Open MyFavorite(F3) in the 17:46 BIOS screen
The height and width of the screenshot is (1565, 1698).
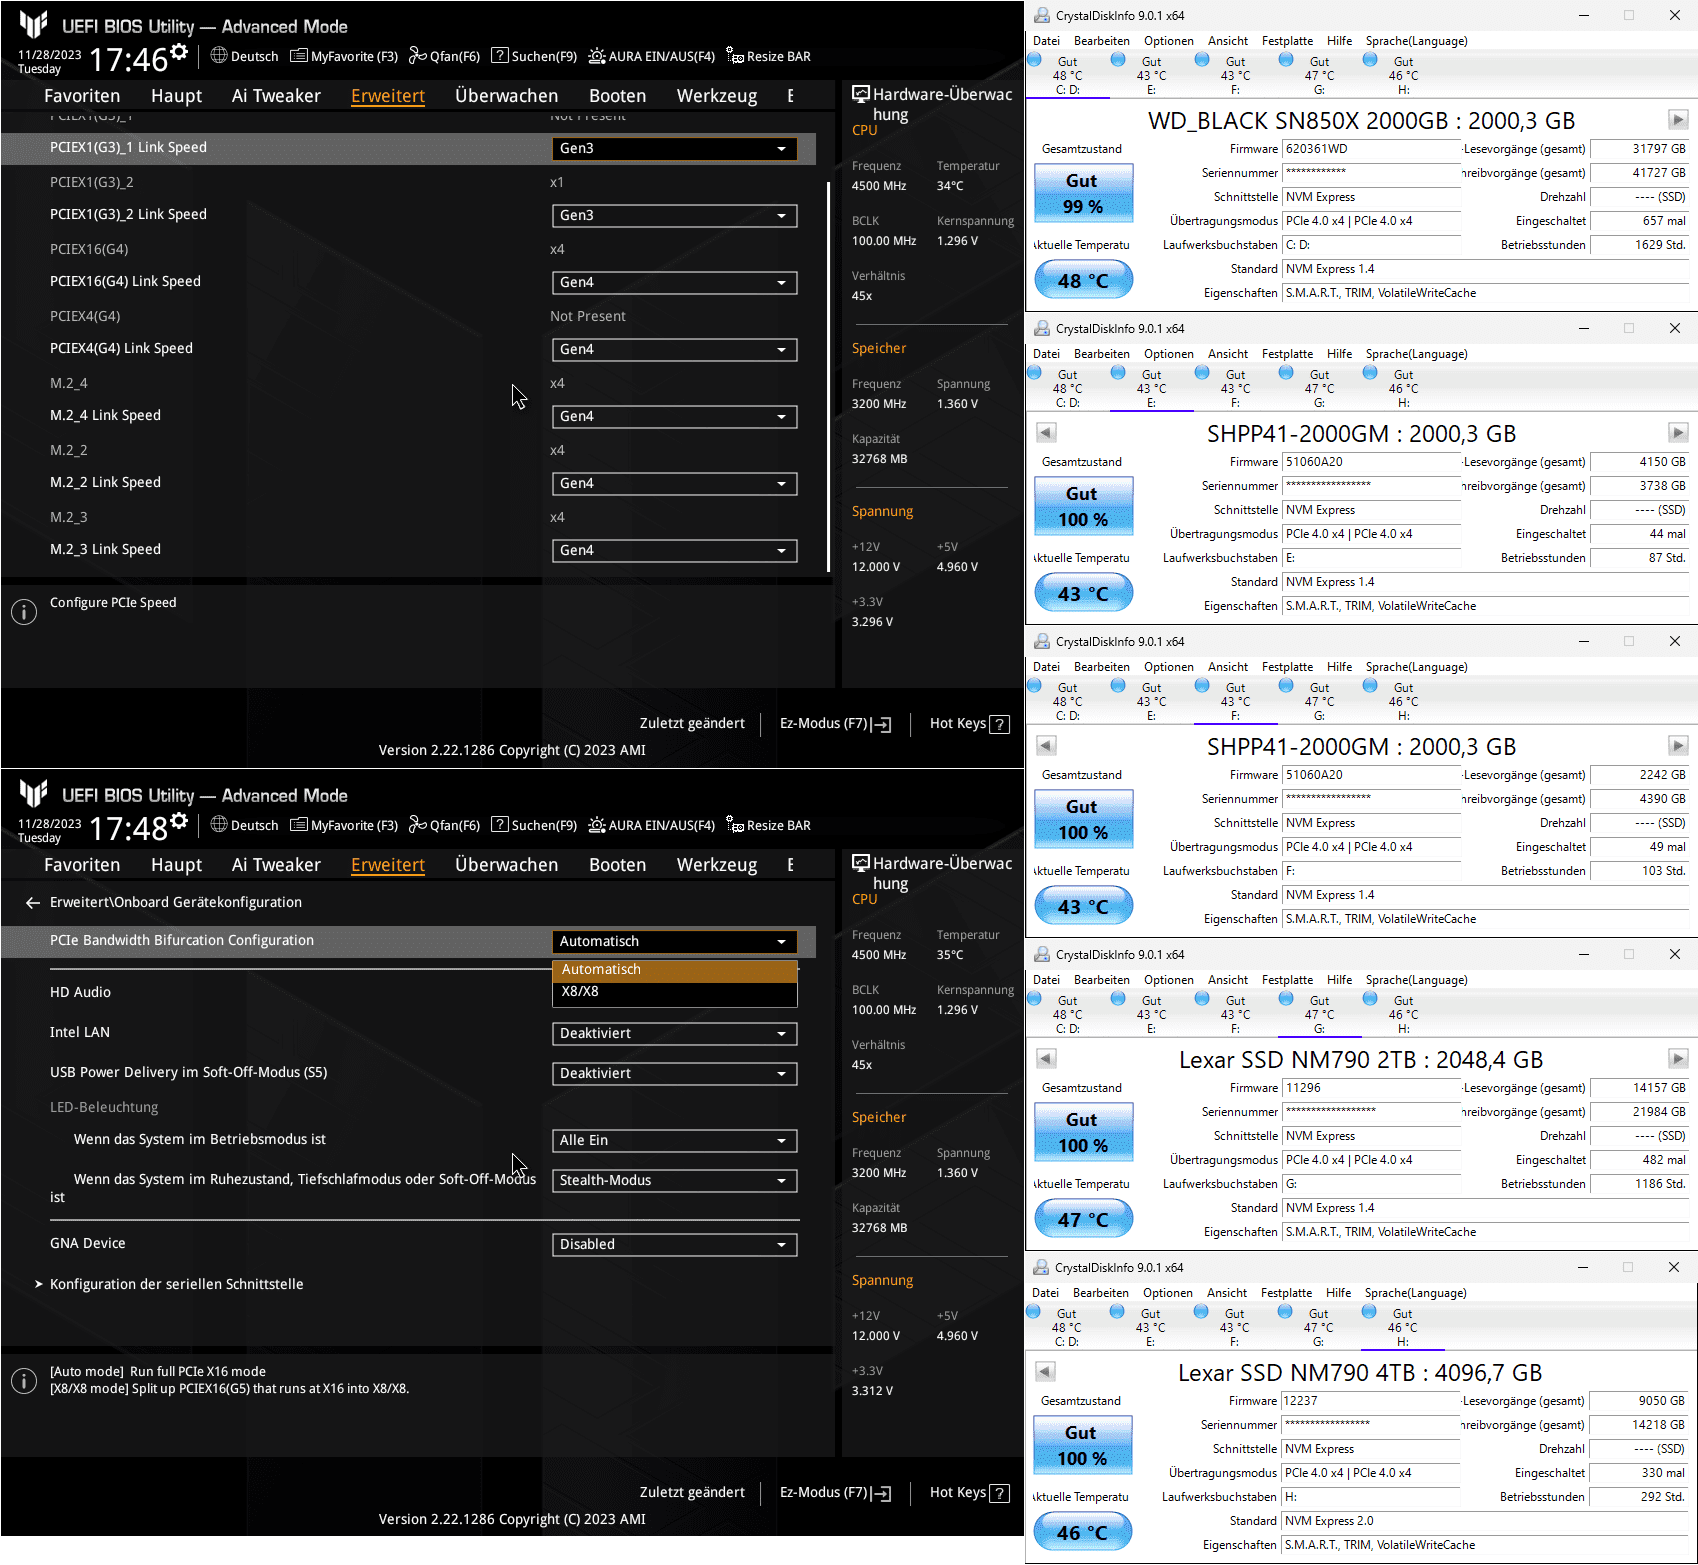tap(344, 56)
